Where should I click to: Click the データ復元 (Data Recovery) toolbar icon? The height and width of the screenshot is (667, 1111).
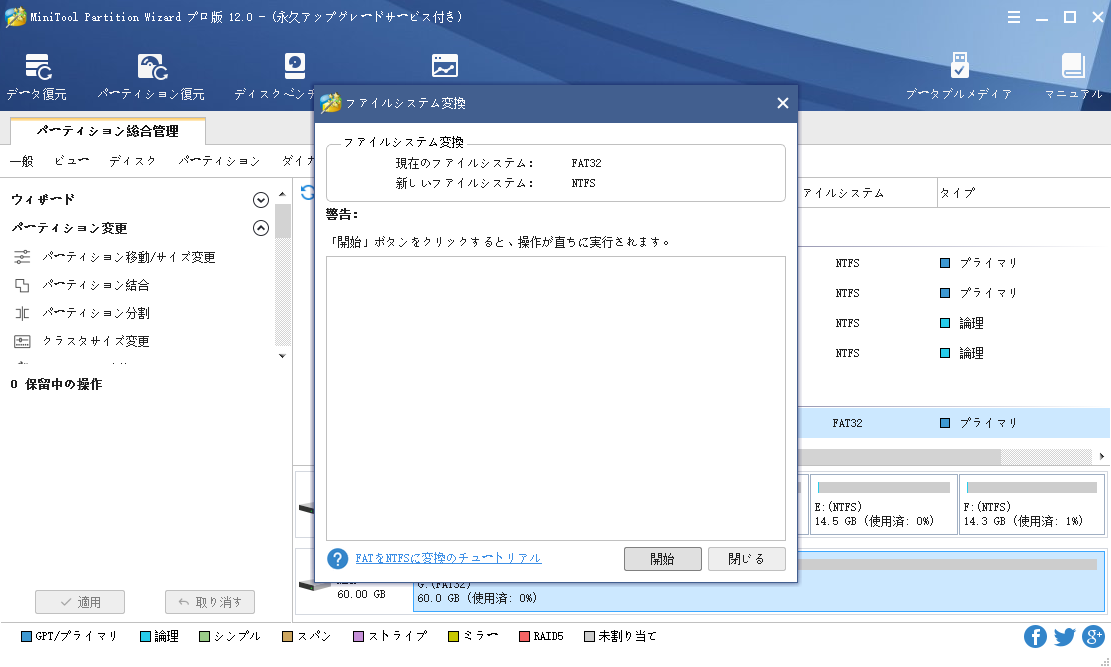(x=37, y=77)
